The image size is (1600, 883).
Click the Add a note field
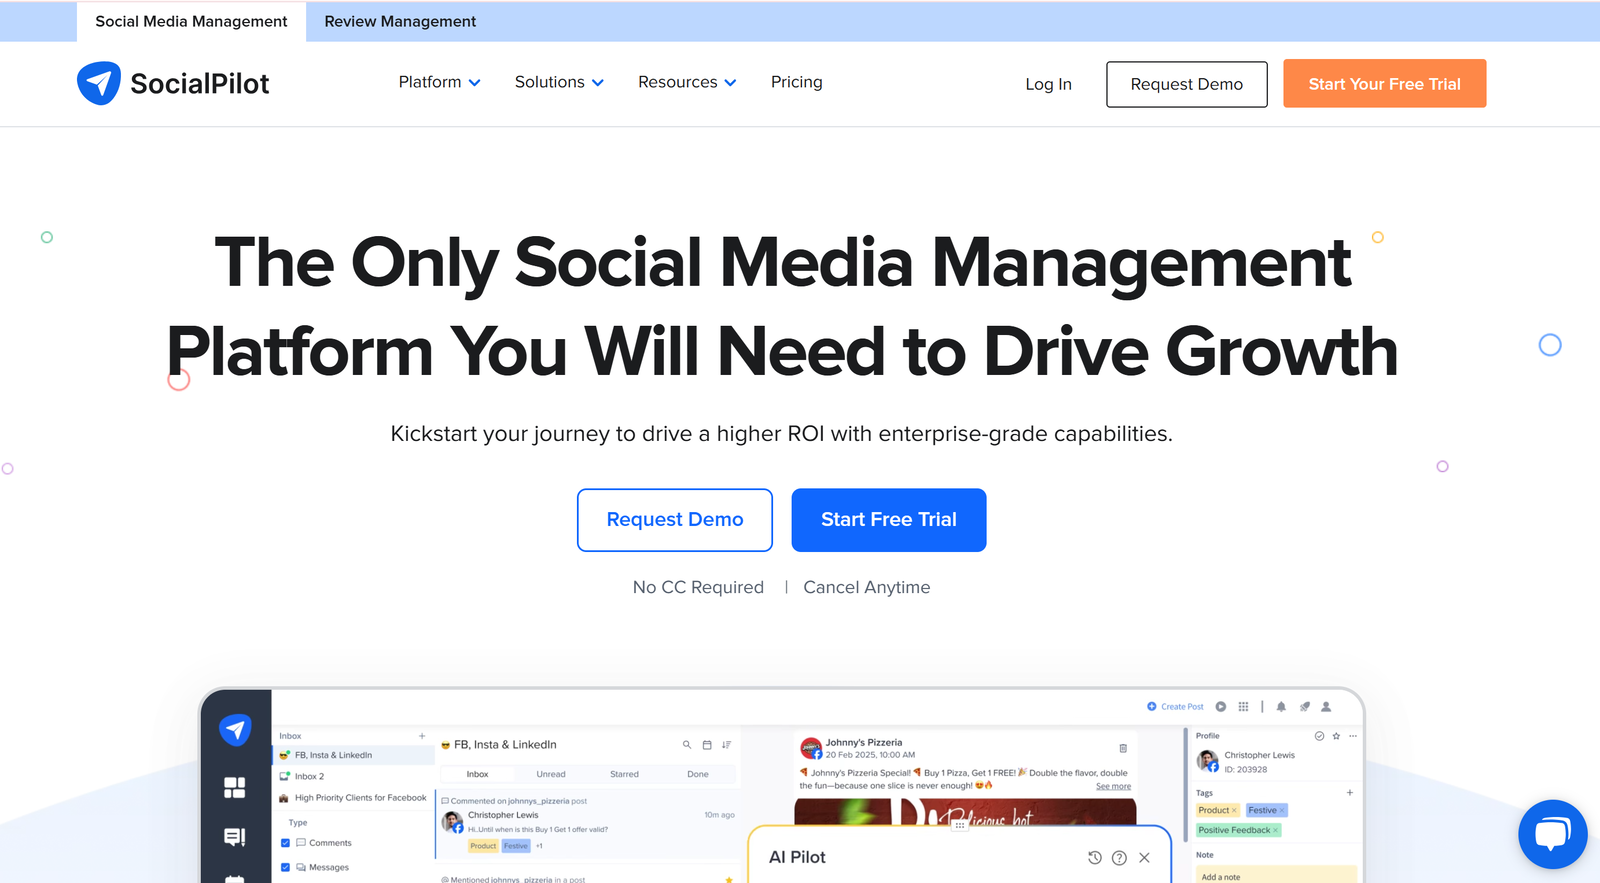click(x=1276, y=876)
